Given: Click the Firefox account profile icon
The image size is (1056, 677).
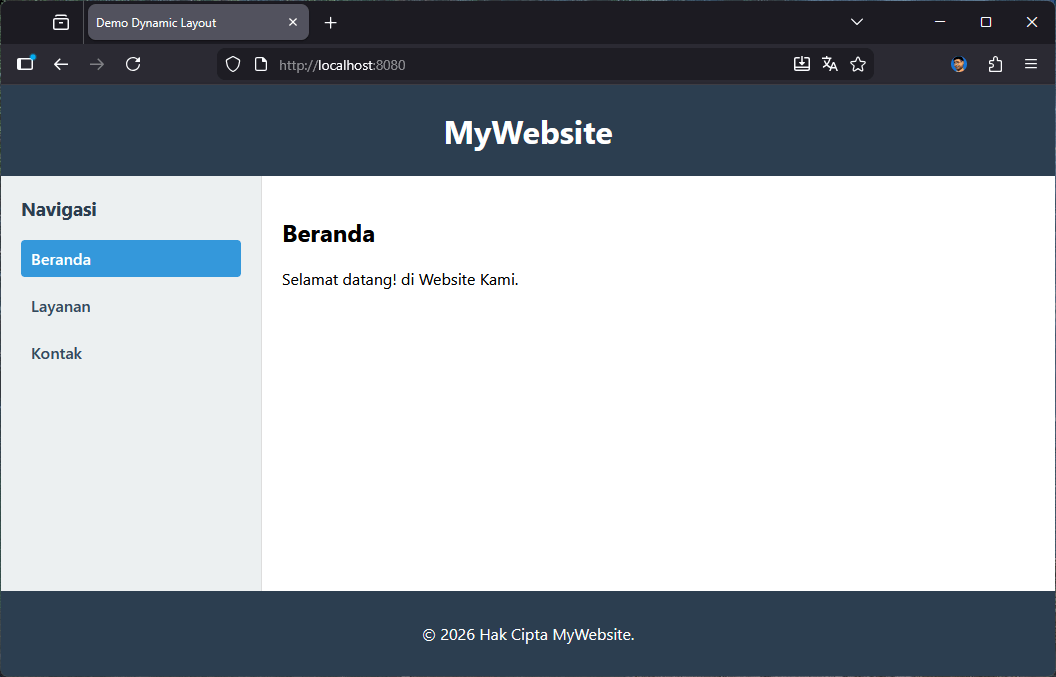Looking at the screenshot, I should [x=959, y=63].
